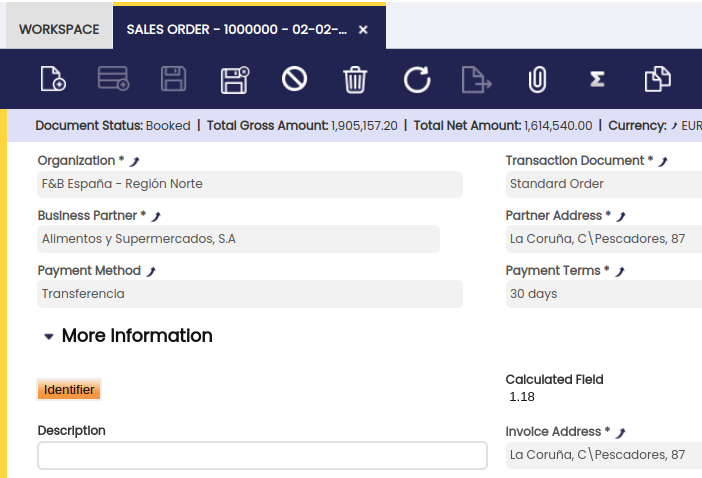Click the Save and Close toolbar icon
702x478 pixels.
[235, 79]
